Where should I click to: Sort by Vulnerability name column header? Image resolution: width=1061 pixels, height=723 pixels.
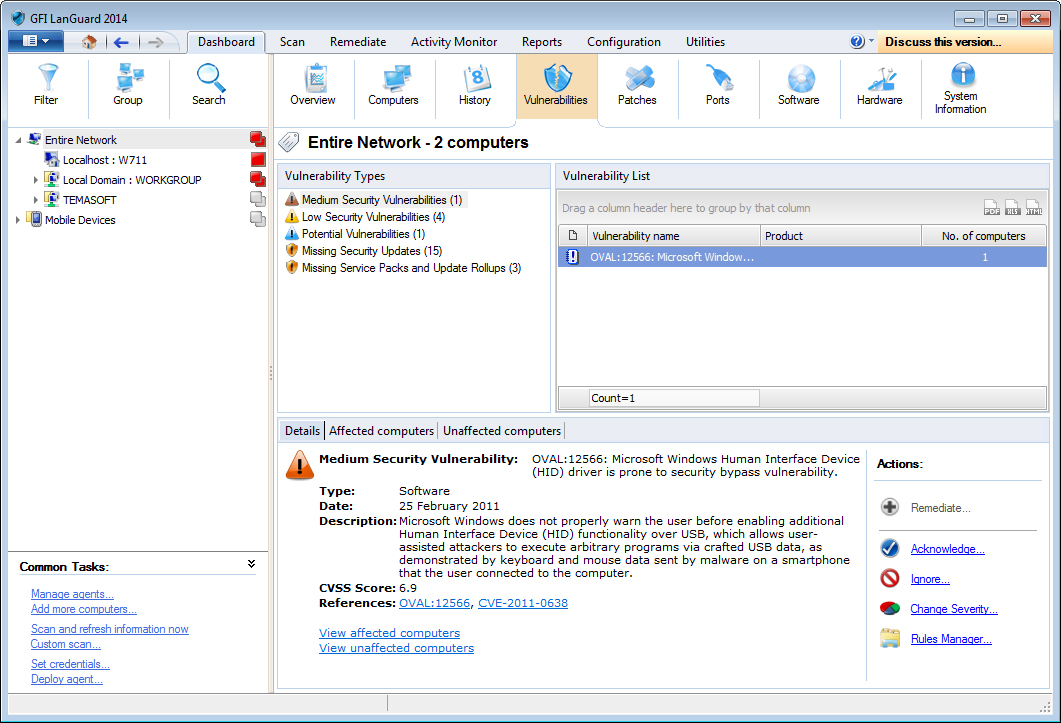(x=673, y=236)
